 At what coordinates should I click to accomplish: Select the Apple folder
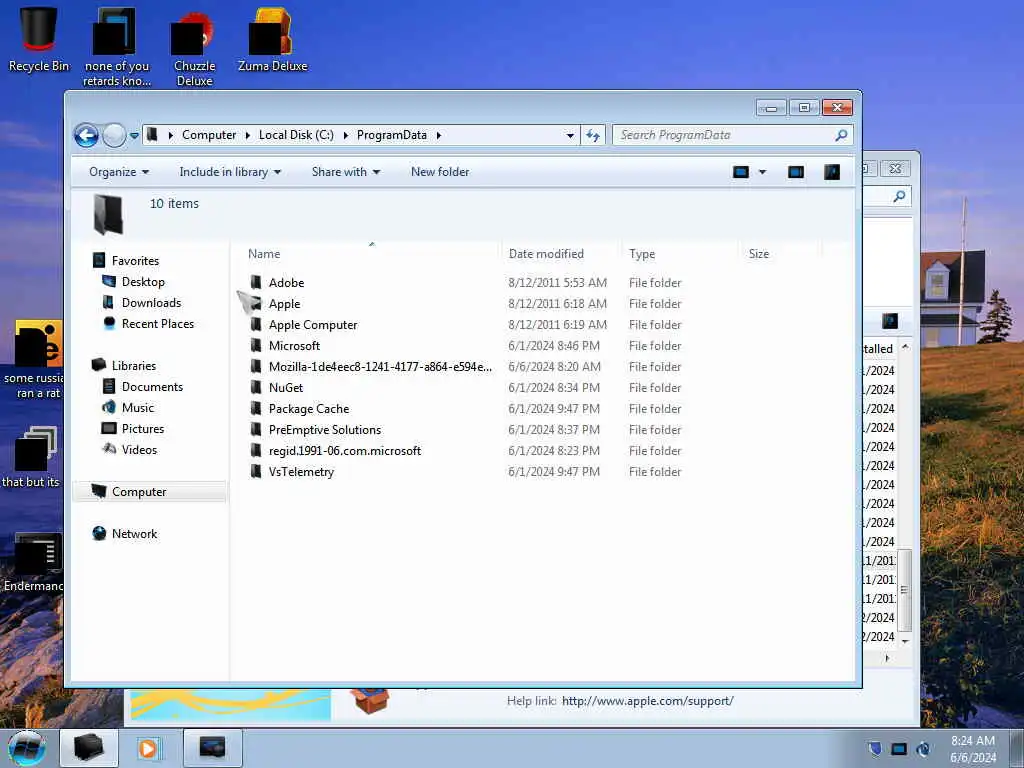point(284,304)
